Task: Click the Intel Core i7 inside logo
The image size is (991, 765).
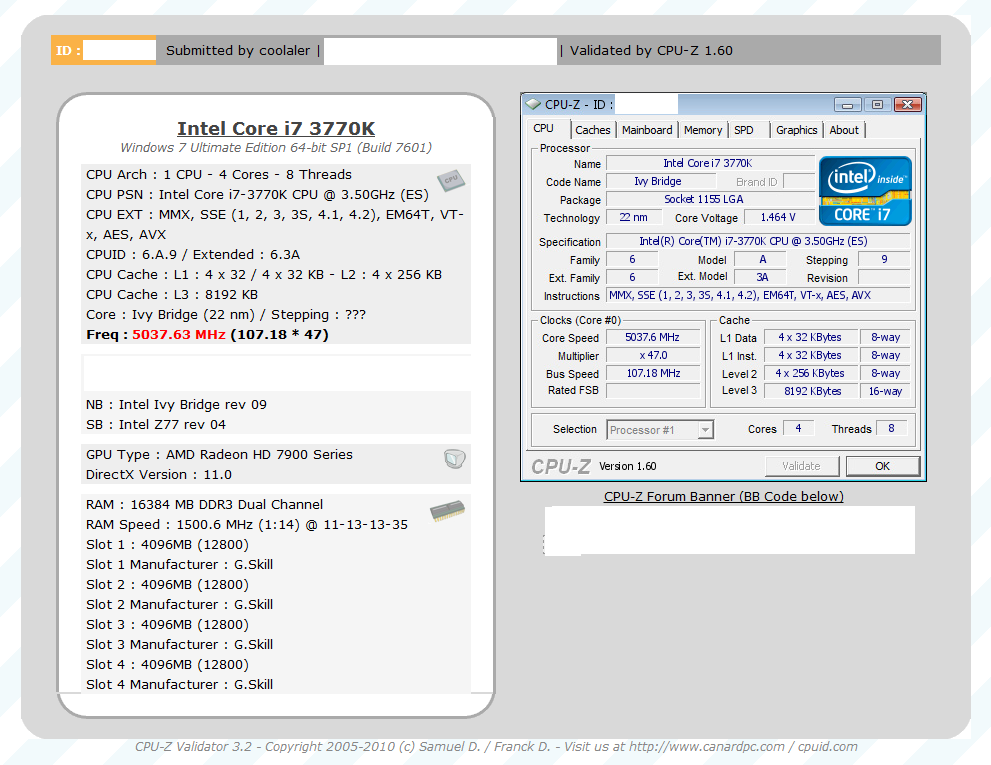Action: point(865,191)
